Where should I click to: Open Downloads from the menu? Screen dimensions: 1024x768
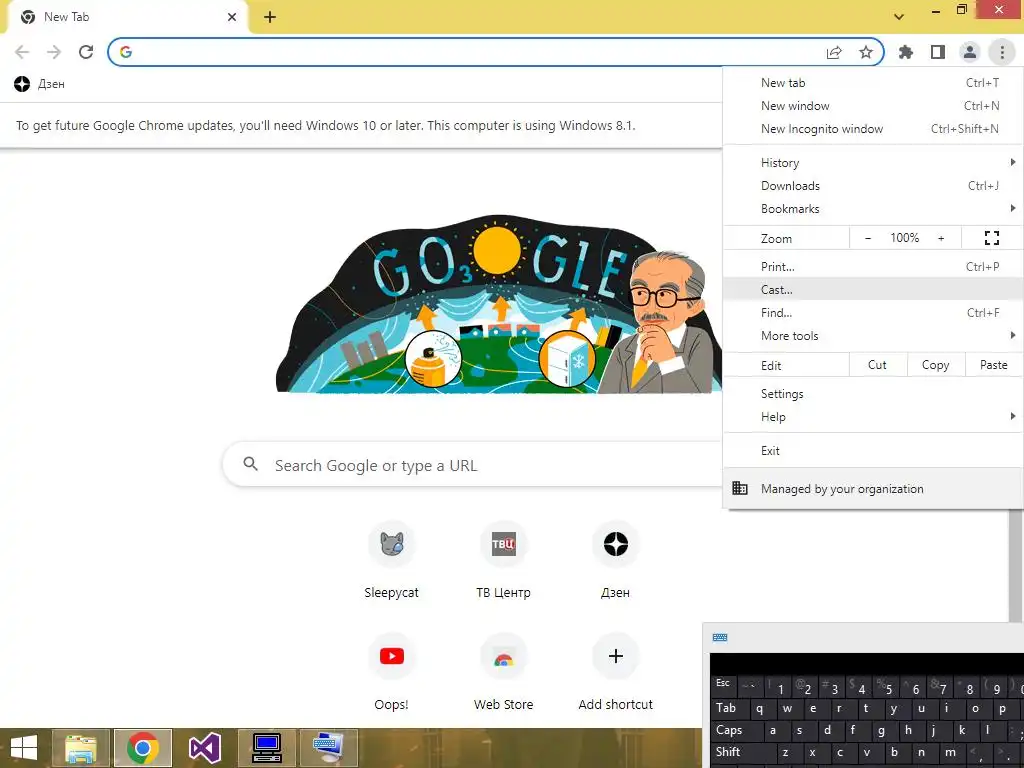pos(873,185)
